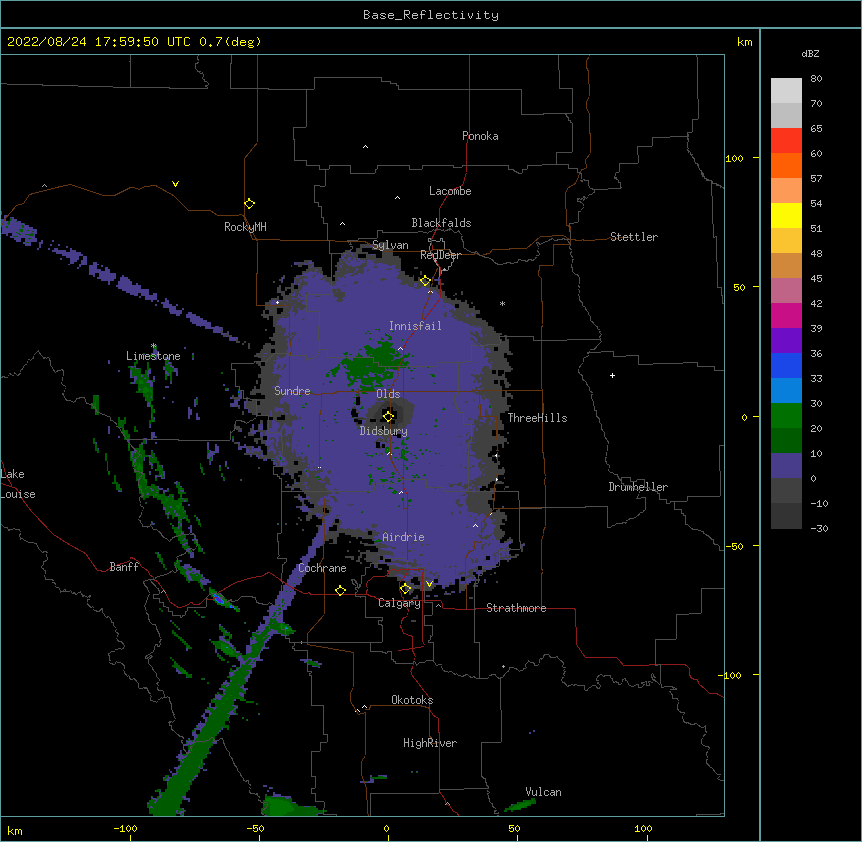Image resolution: width=862 pixels, height=842 pixels.
Task: Click the RedDeer city label
Action: pyautogui.click(x=440, y=255)
